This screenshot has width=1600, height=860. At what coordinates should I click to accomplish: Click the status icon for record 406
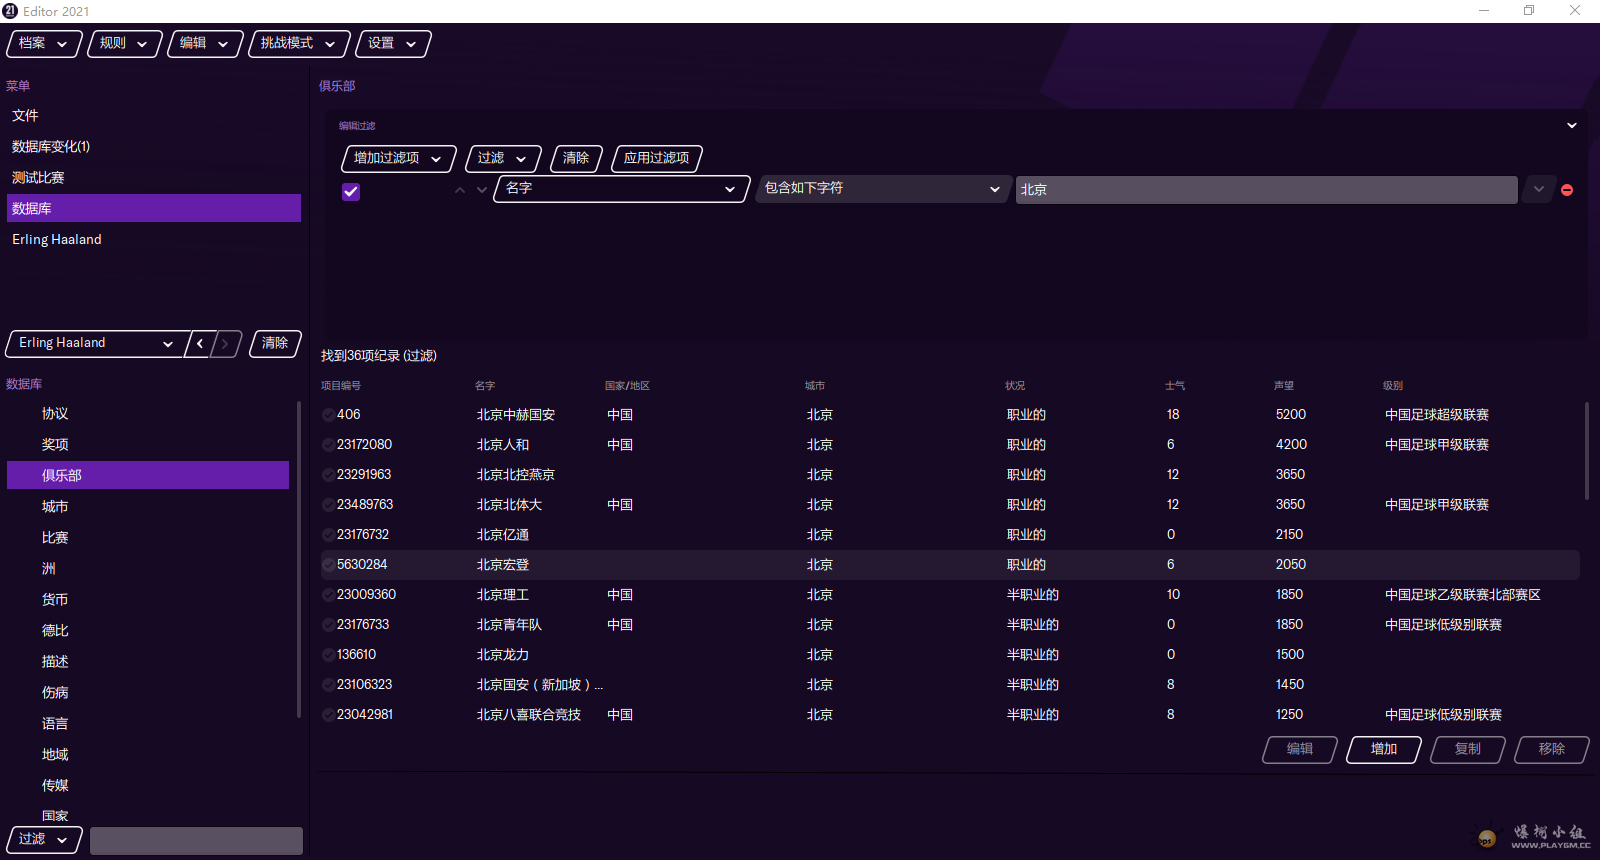[328, 415]
